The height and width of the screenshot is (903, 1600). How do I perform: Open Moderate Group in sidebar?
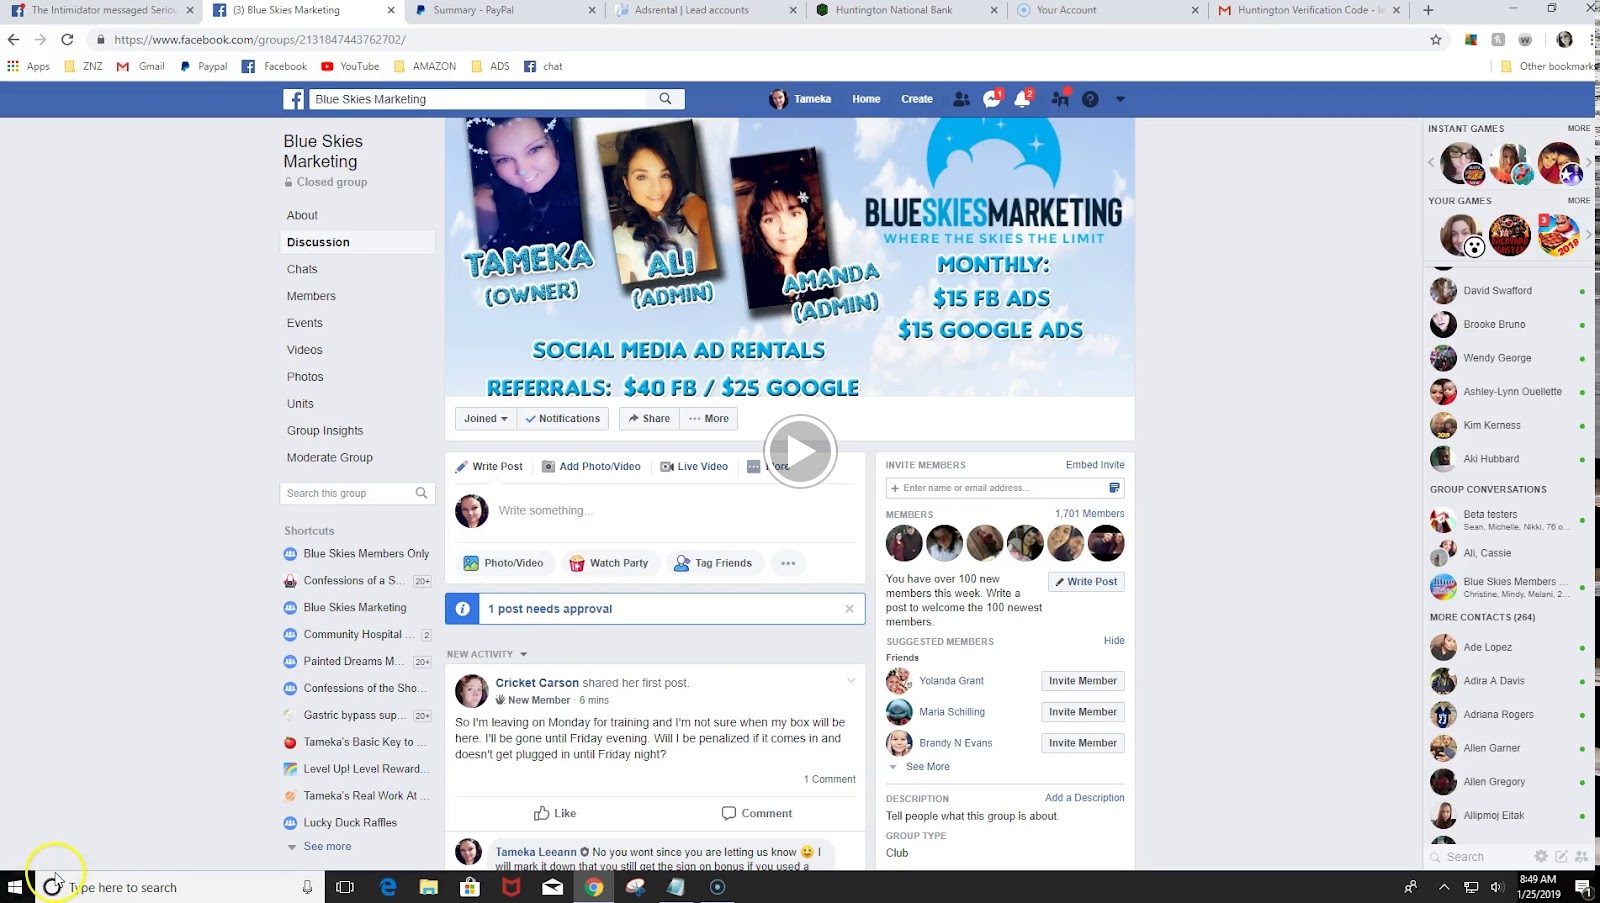coord(330,458)
